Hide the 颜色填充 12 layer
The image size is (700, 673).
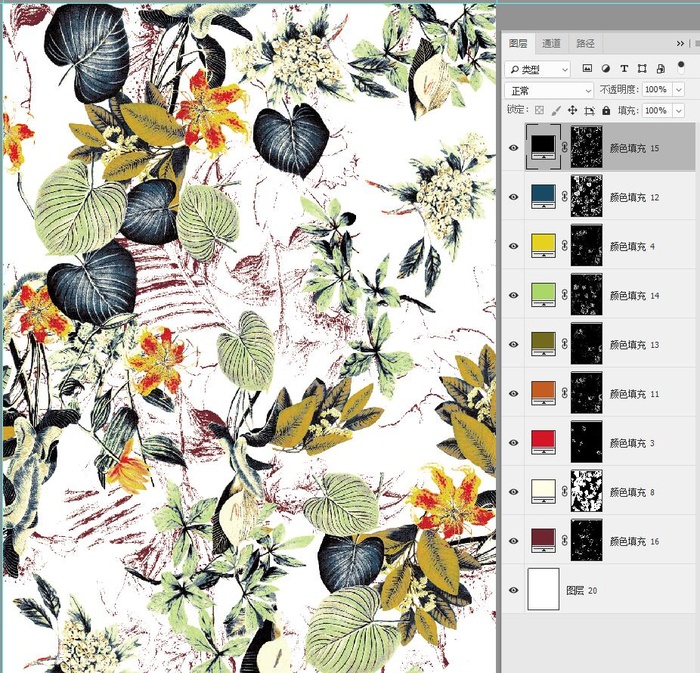click(x=514, y=197)
